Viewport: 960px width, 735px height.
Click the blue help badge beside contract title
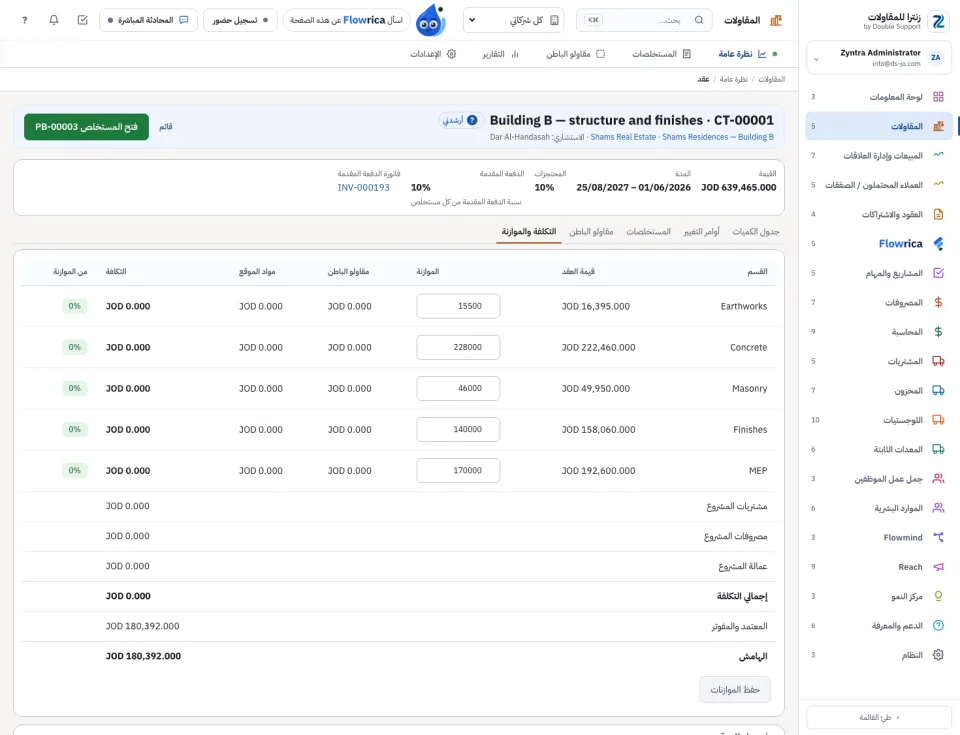(472, 120)
